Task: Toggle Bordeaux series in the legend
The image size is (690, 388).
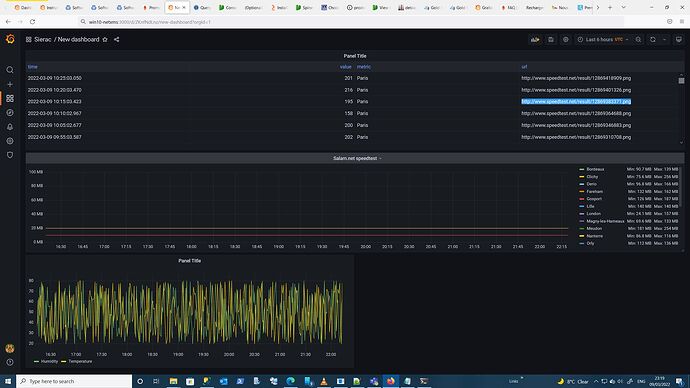Action: coord(595,169)
